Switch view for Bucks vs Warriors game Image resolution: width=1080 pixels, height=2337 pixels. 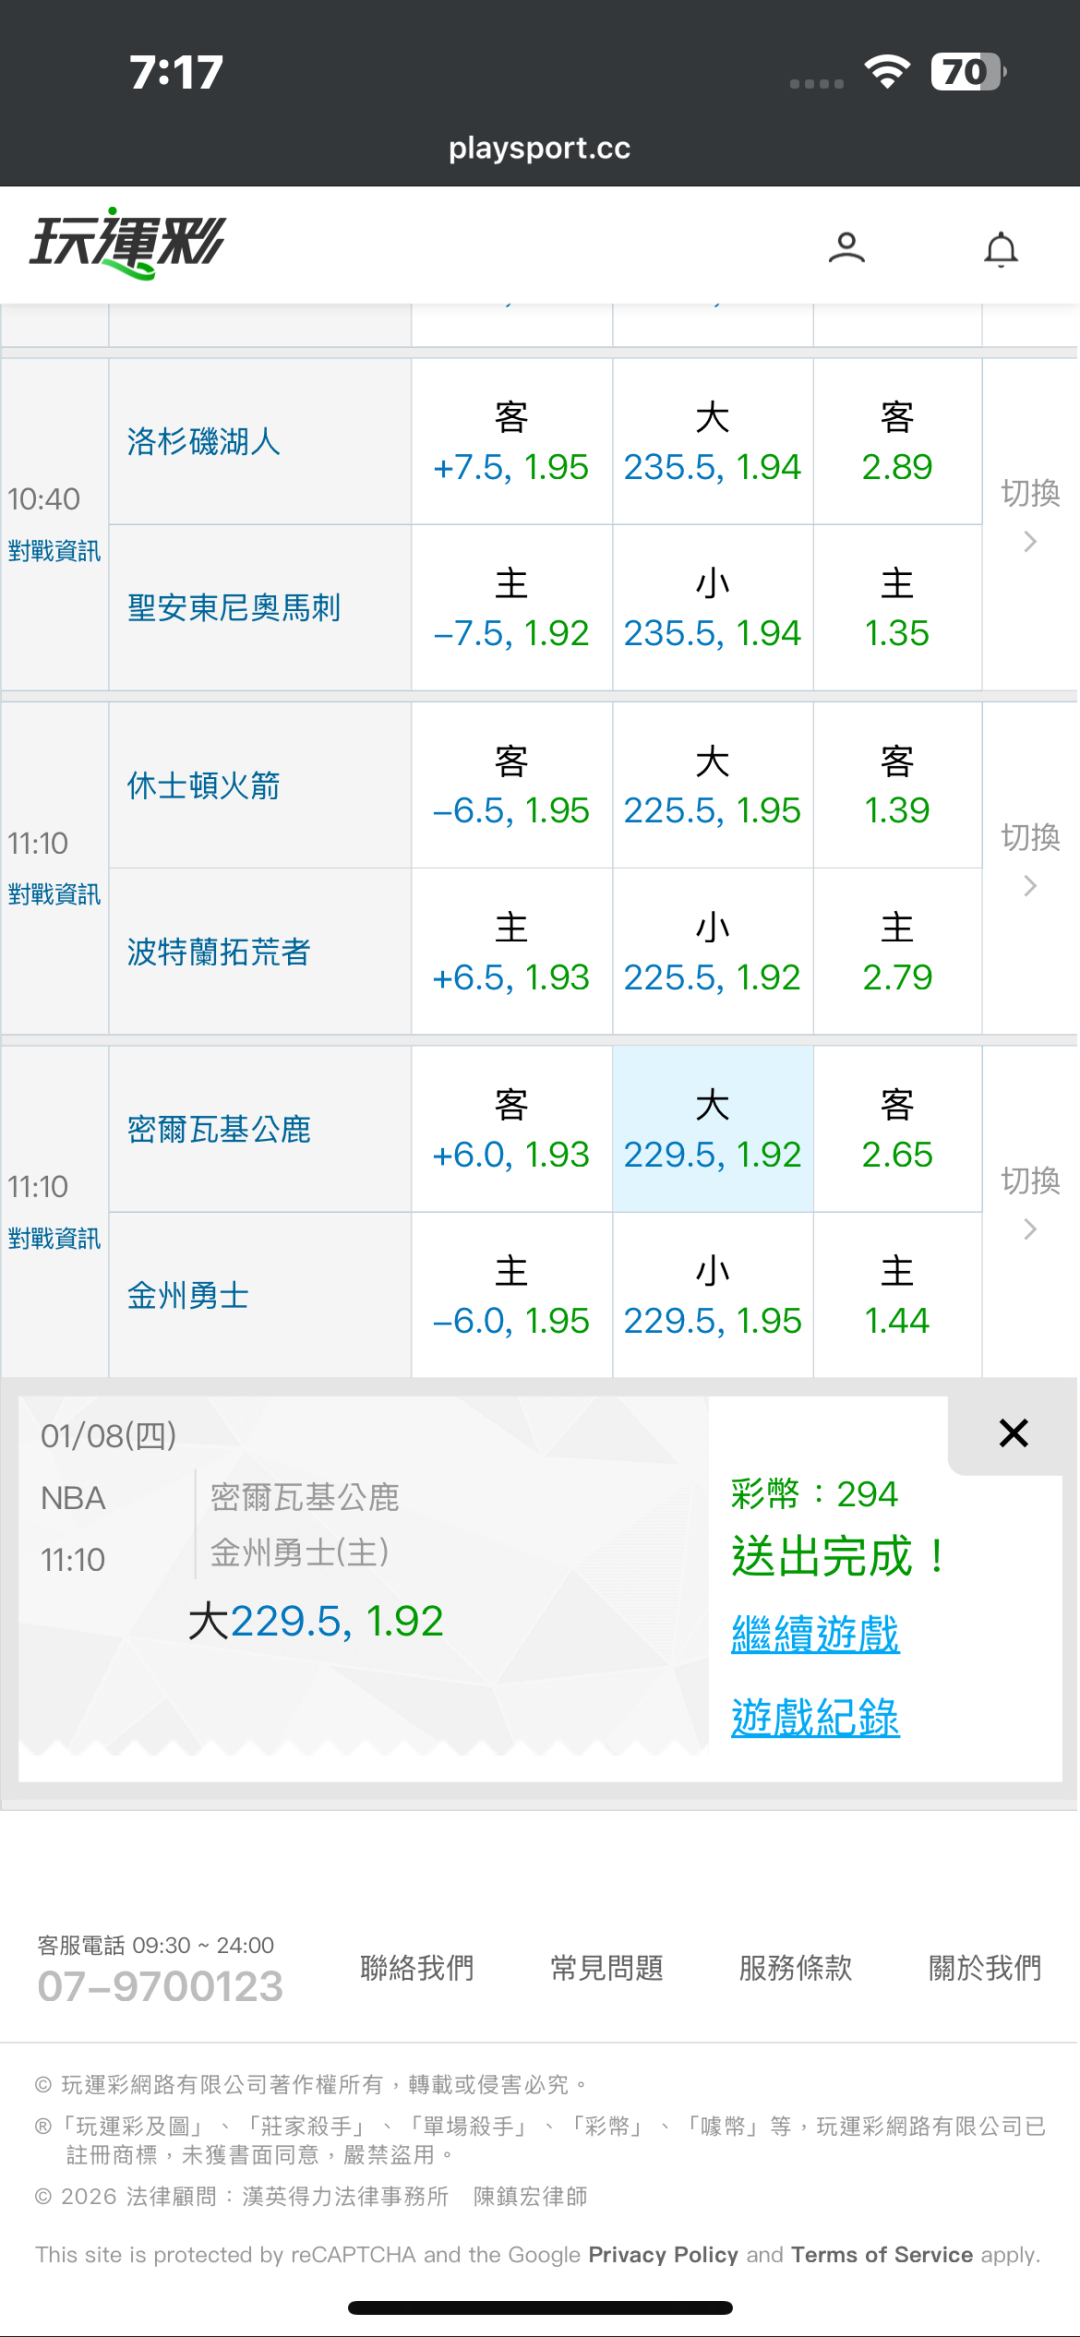[1030, 1202]
